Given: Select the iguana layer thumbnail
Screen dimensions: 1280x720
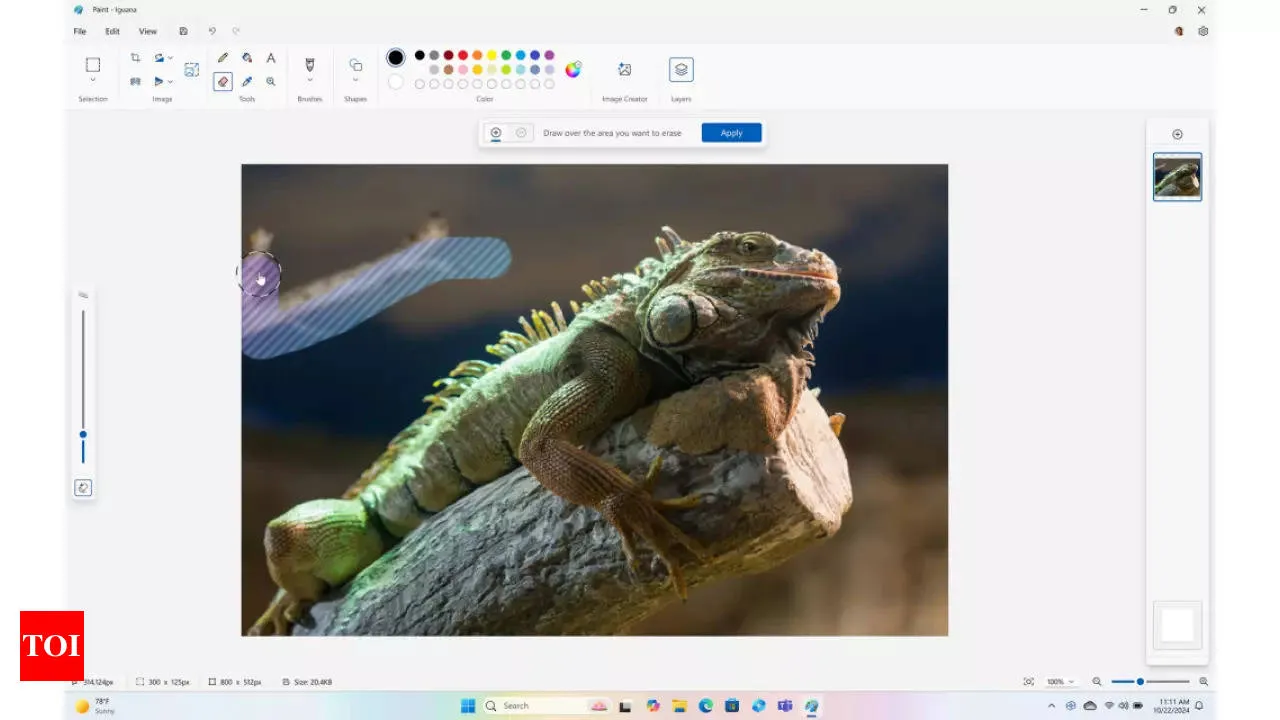Looking at the screenshot, I should (1178, 177).
